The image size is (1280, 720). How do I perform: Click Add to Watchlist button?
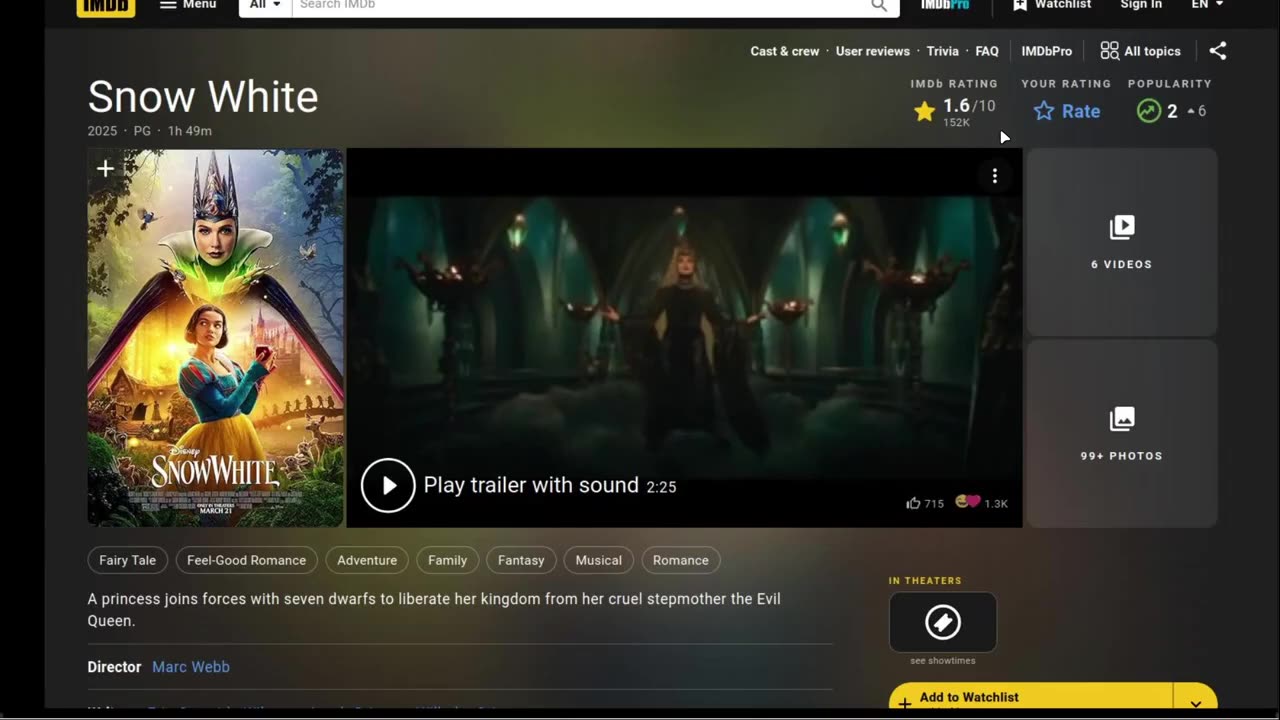(1030, 699)
